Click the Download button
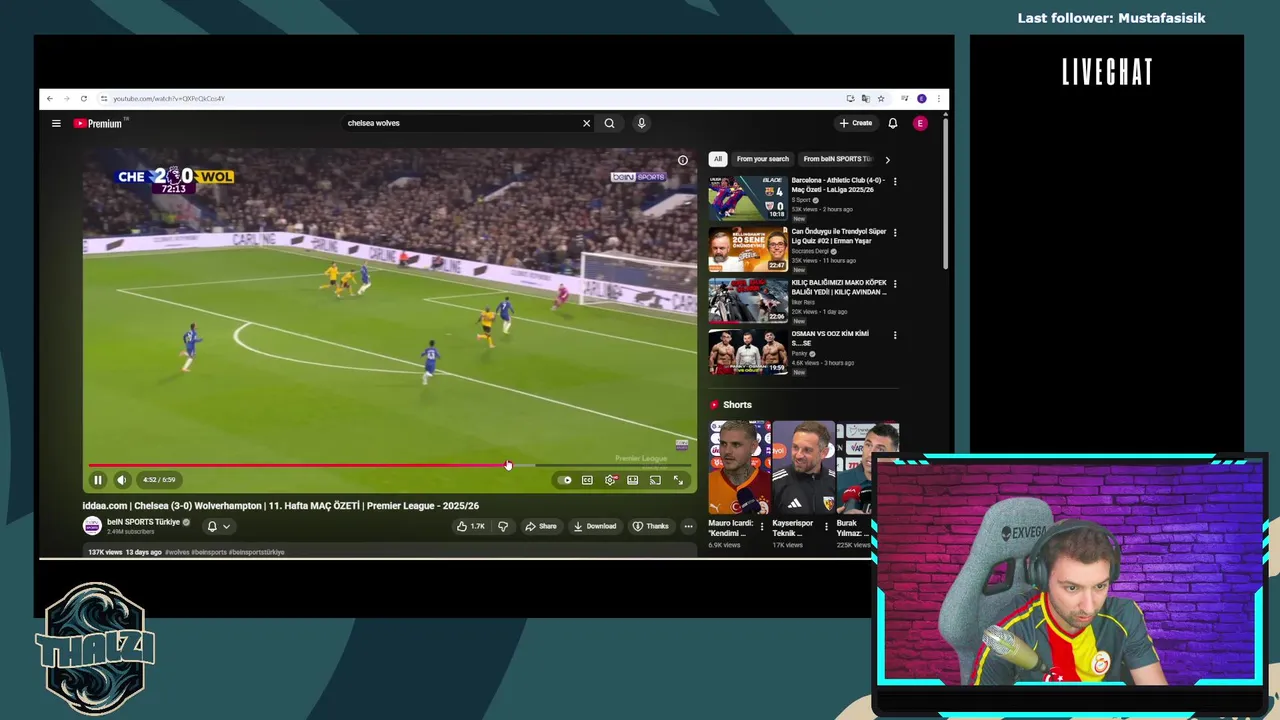 click(x=594, y=526)
